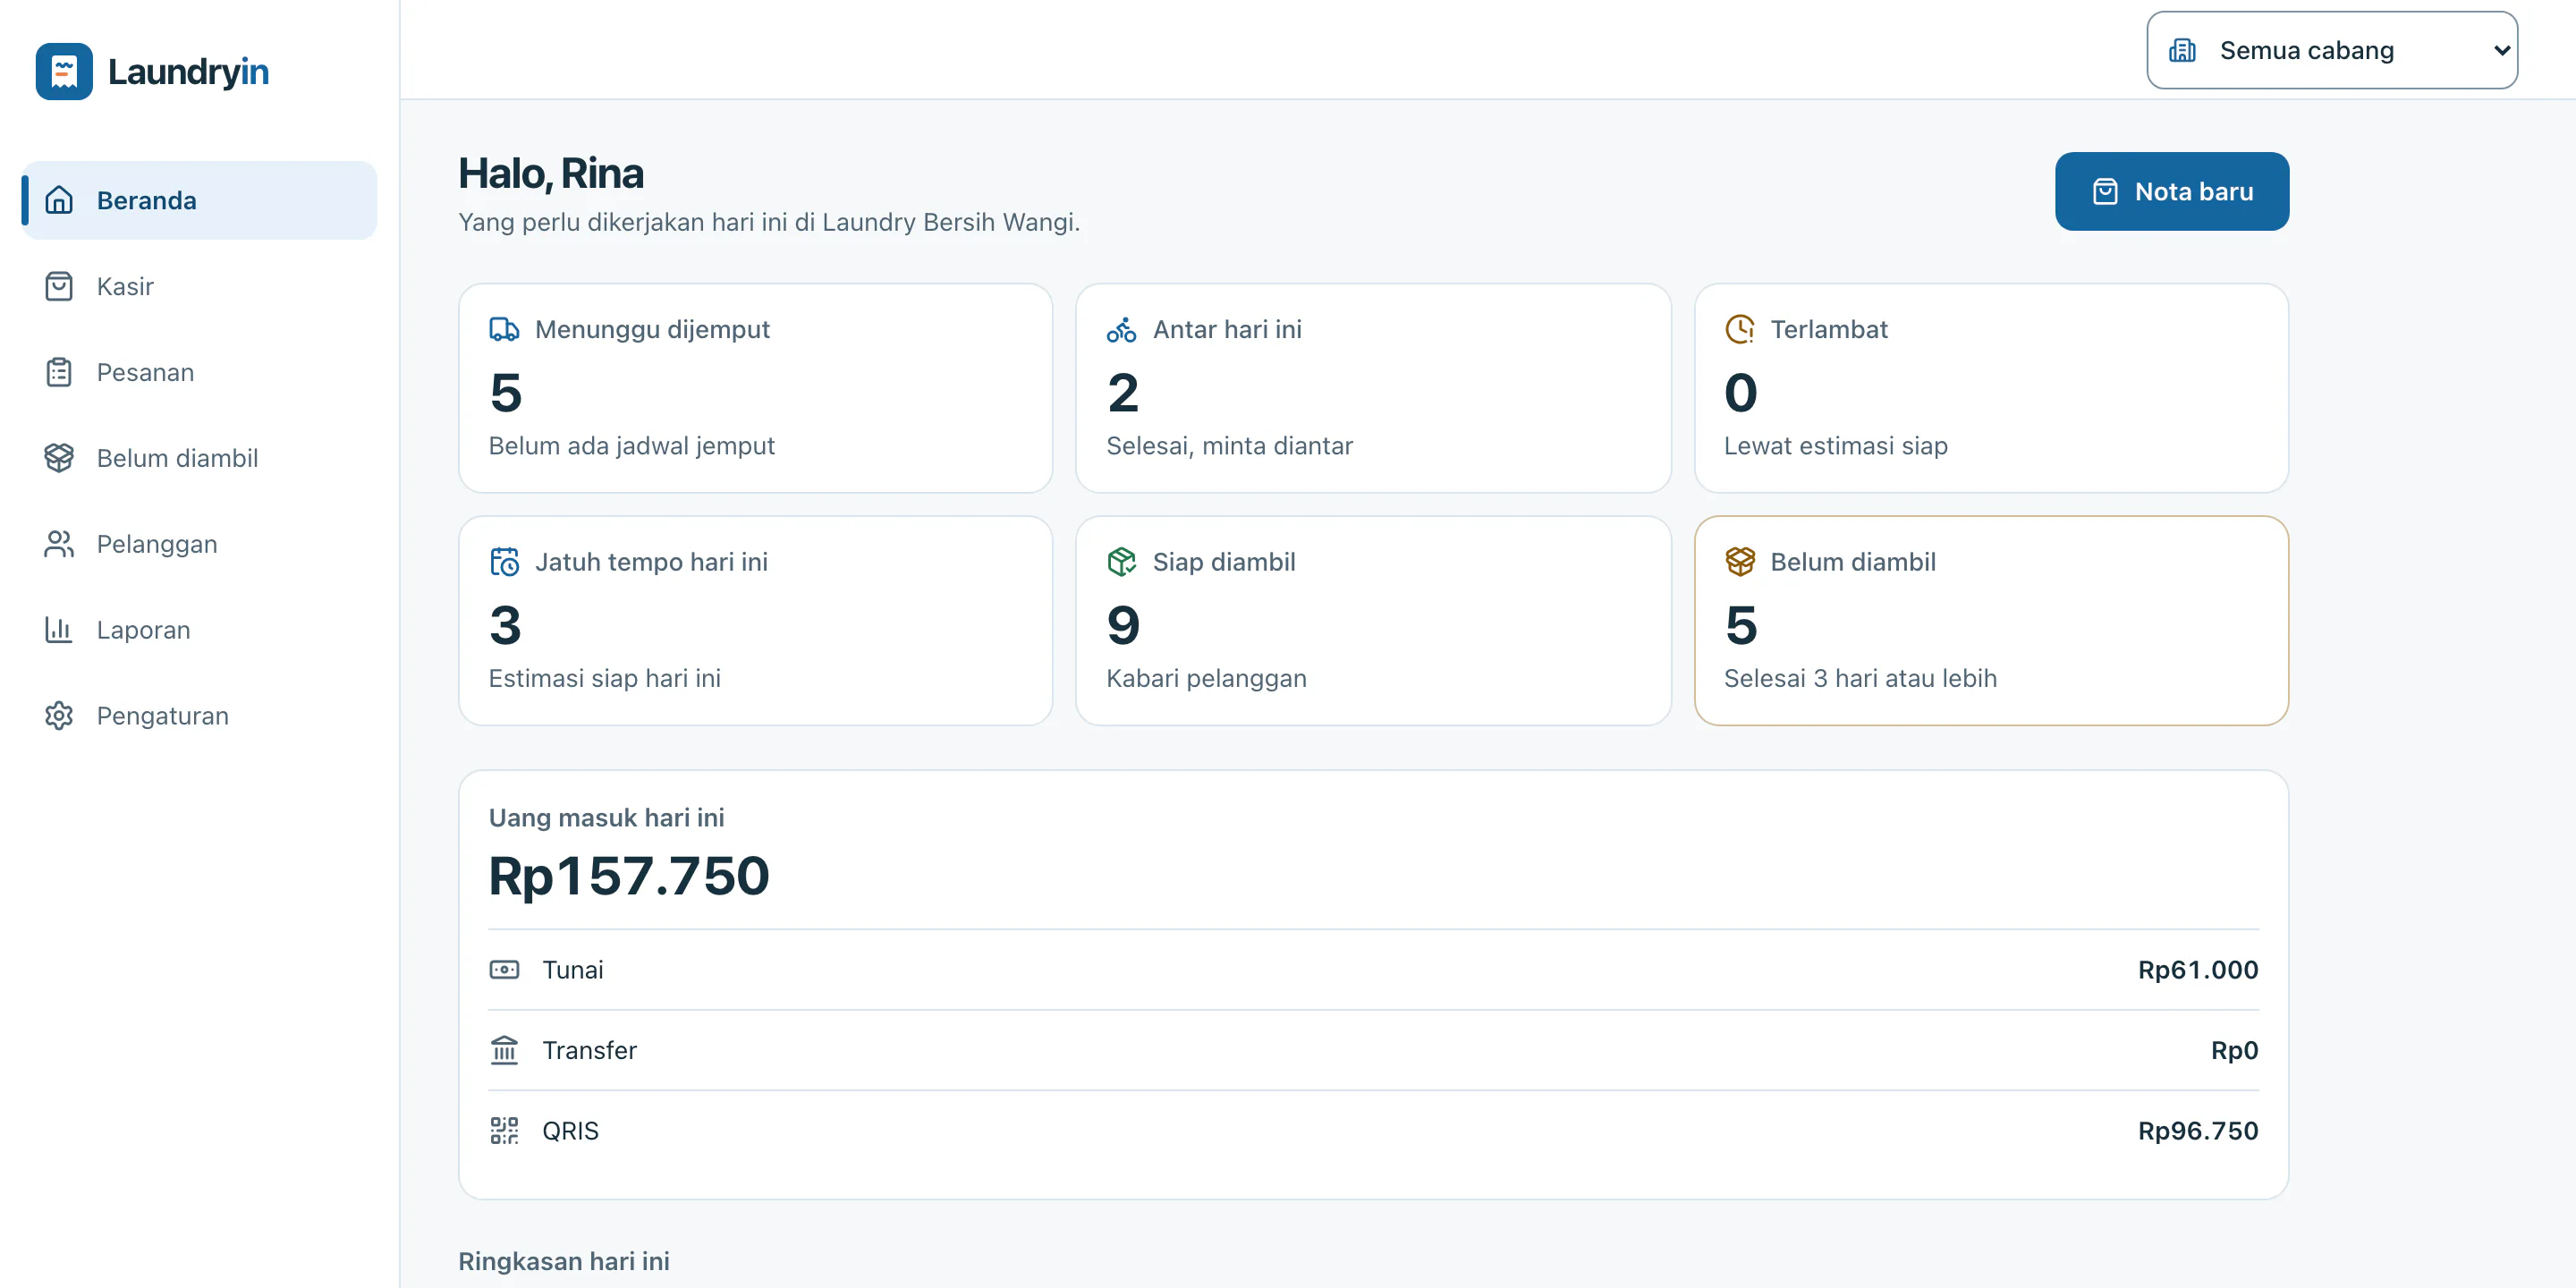Click the Laporan bar chart icon
The width and height of the screenshot is (2576, 1288).
pos(59,630)
